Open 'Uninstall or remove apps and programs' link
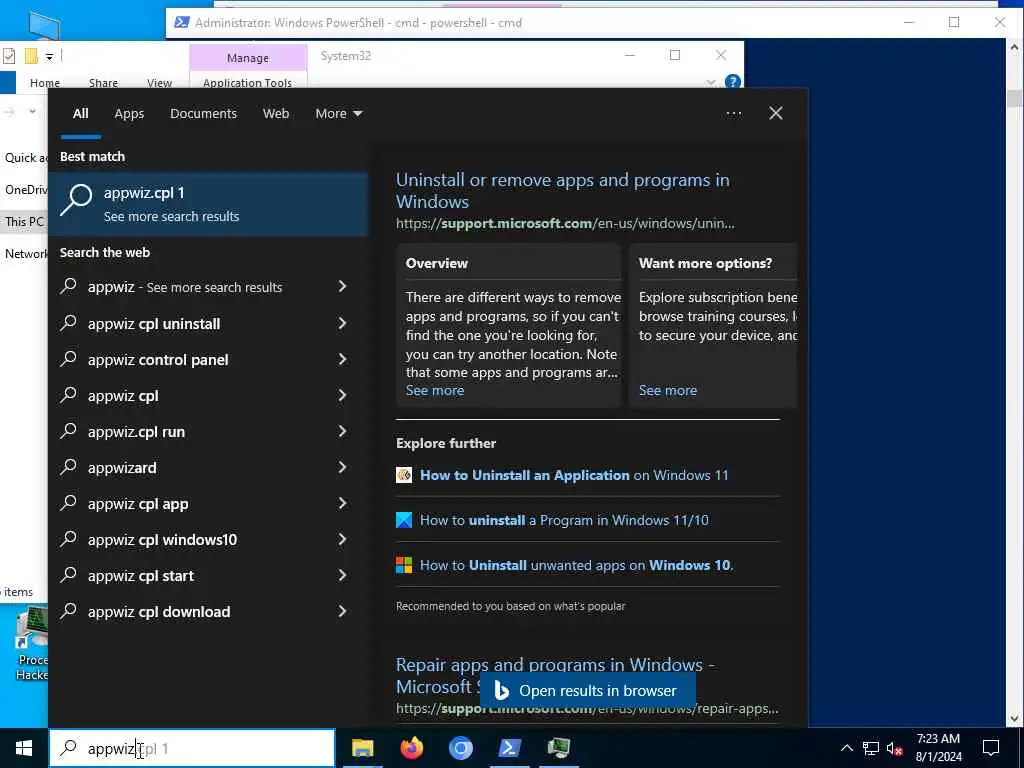1024x768 pixels. (x=562, y=191)
